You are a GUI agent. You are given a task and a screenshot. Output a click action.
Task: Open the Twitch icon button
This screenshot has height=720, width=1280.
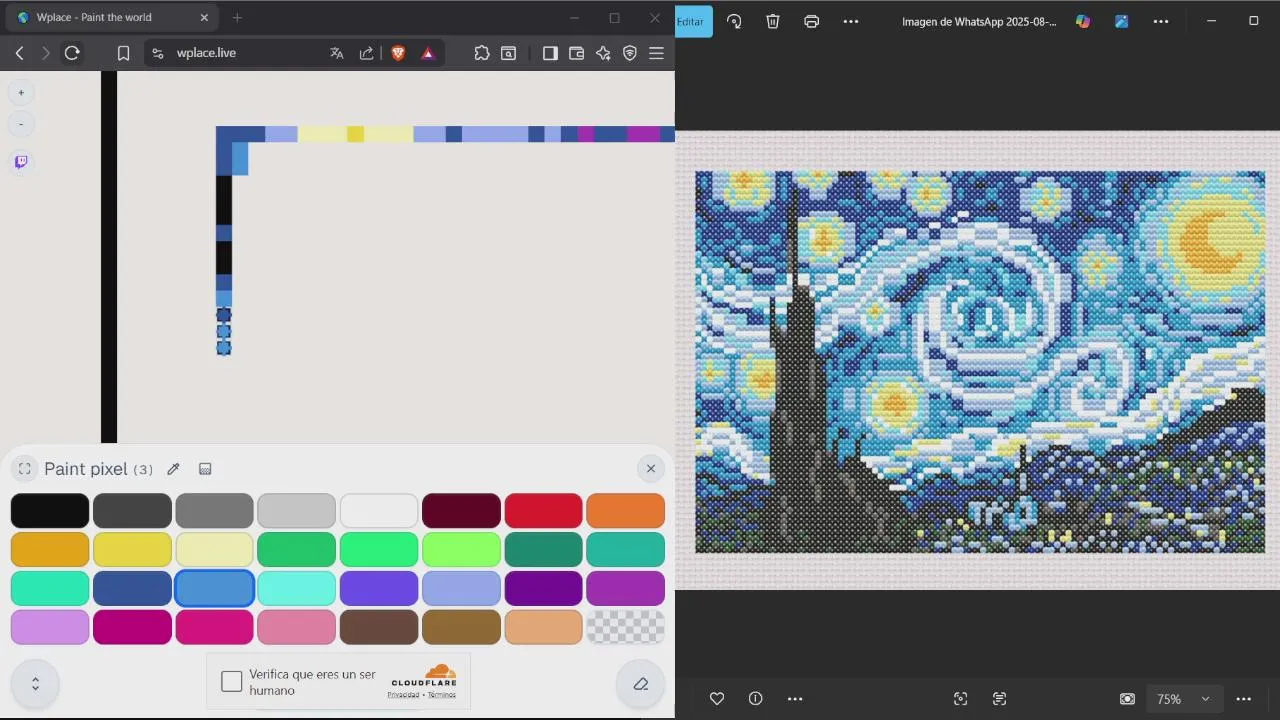point(21,161)
